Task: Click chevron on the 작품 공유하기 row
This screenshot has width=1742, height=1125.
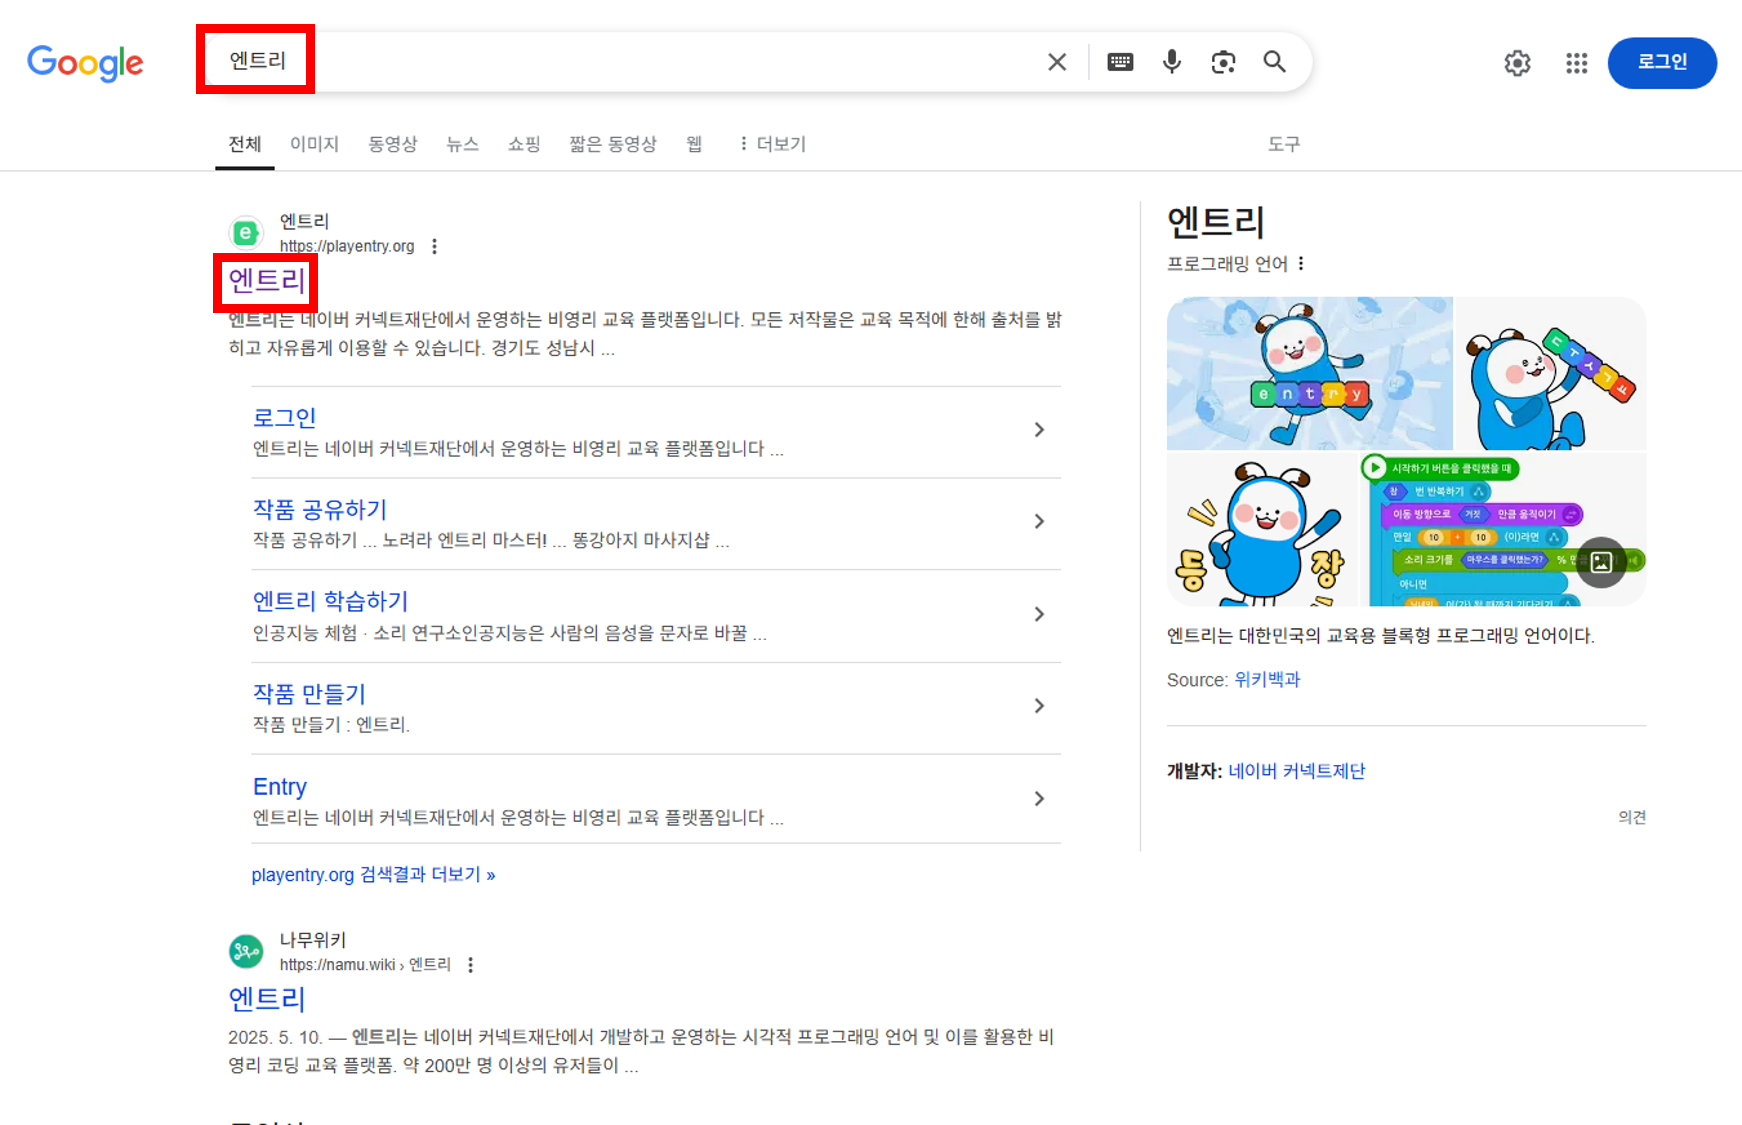Action: coord(1039,522)
